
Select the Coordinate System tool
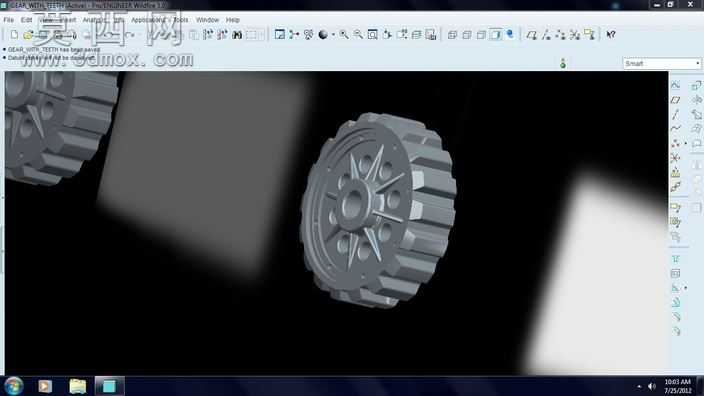pyautogui.click(x=675, y=158)
